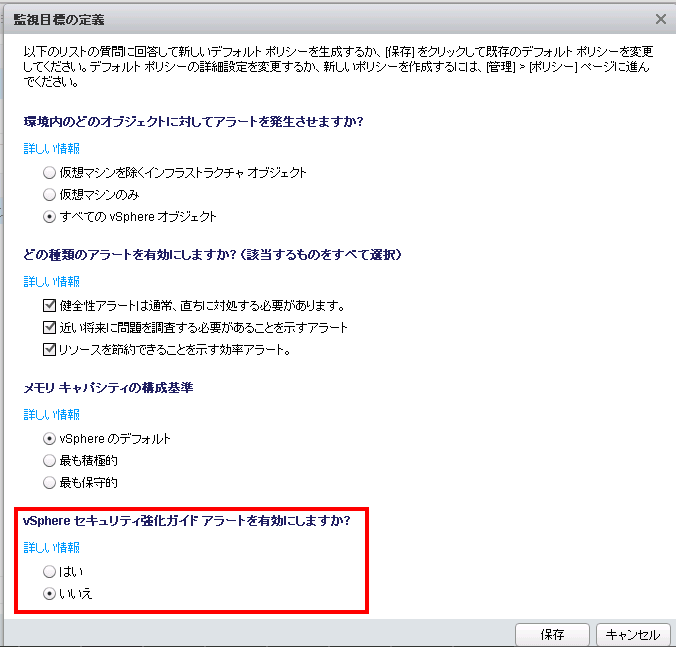Screen dimensions: 676x647
Task: Open 詳しい情報 link under alert types question
Action: [52, 281]
